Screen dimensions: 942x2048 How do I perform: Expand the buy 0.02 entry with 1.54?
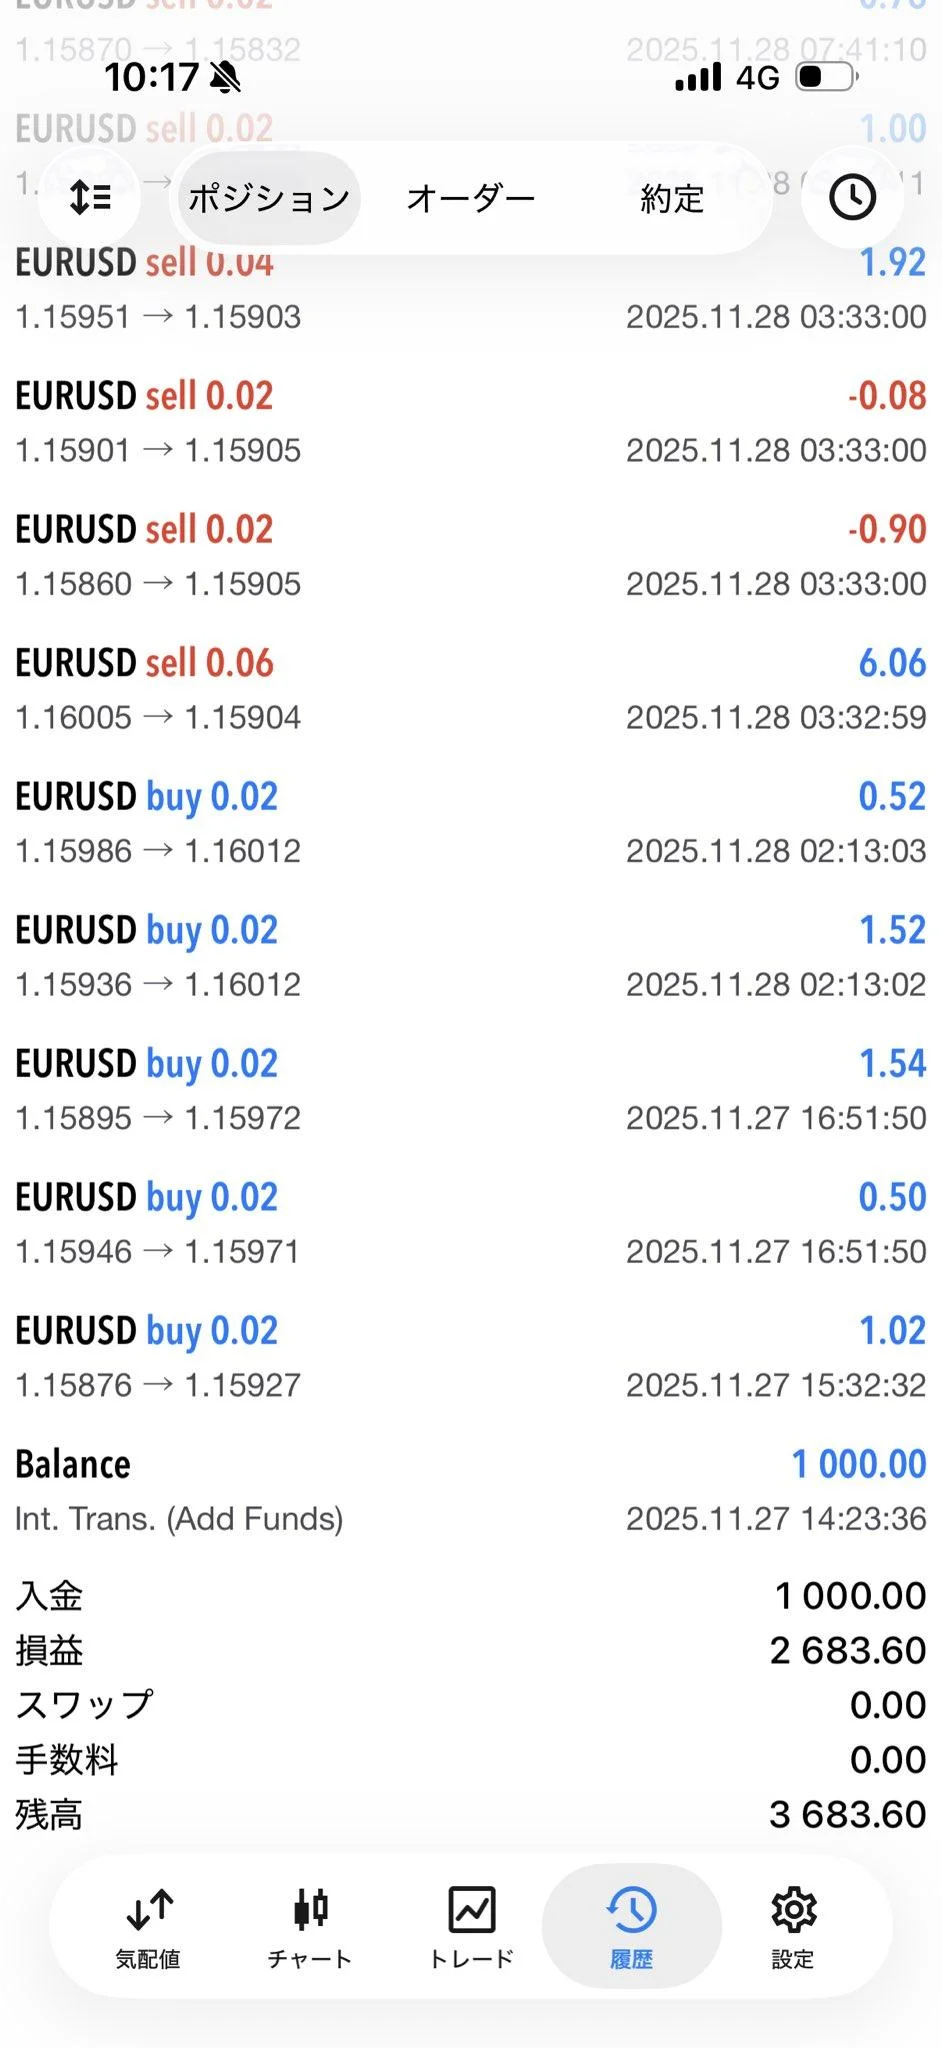point(471,1090)
